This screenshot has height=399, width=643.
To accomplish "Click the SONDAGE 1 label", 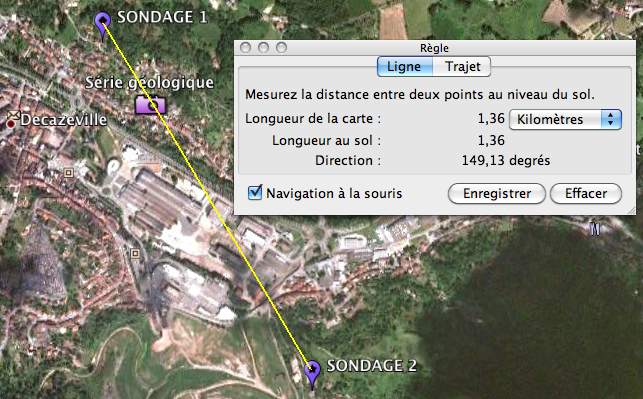I will tap(162, 17).
